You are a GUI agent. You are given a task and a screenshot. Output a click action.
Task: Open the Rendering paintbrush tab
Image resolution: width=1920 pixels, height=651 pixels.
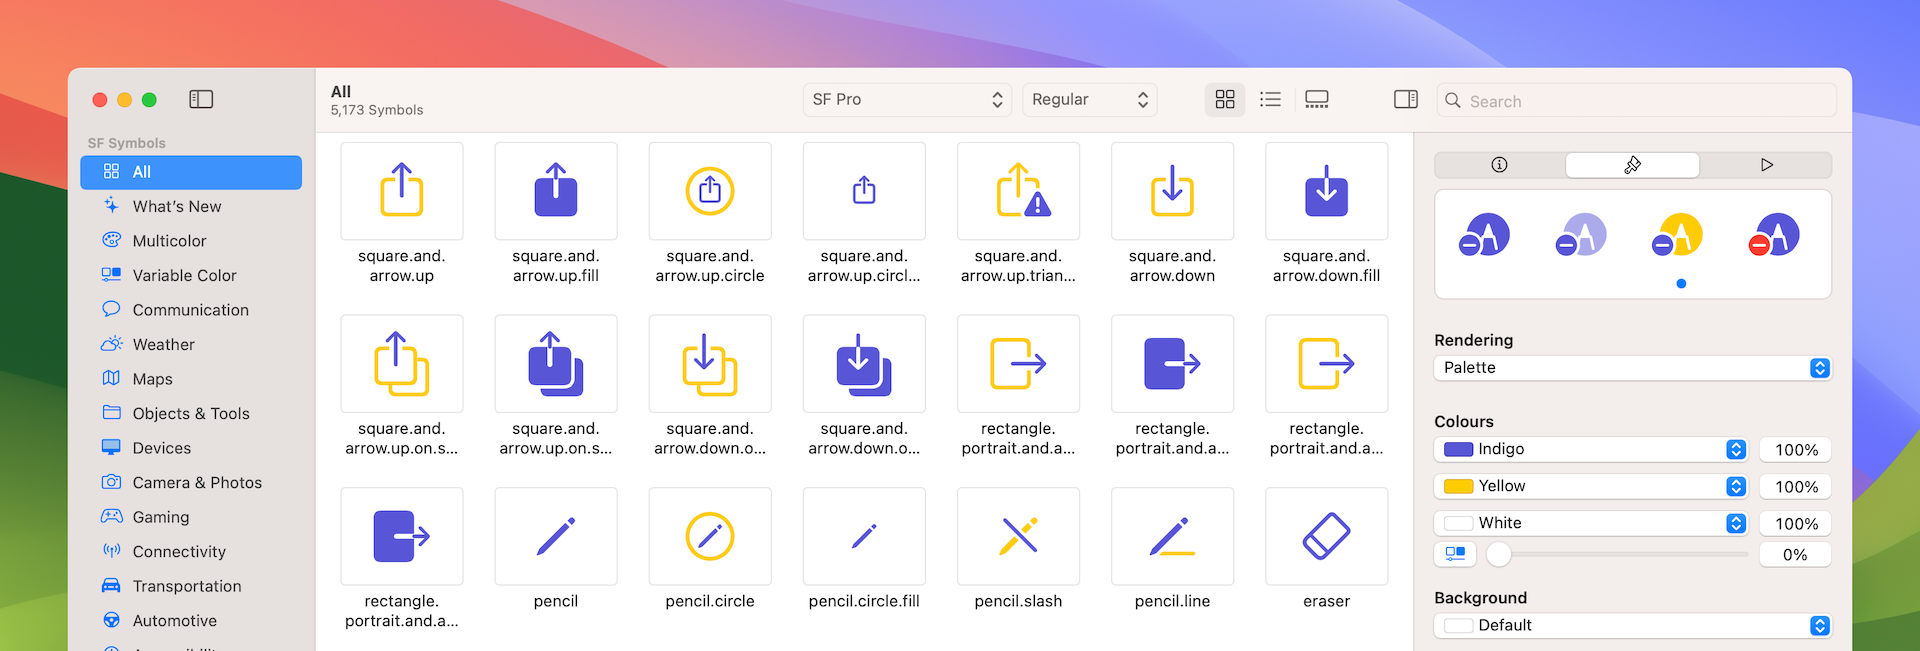(1632, 165)
